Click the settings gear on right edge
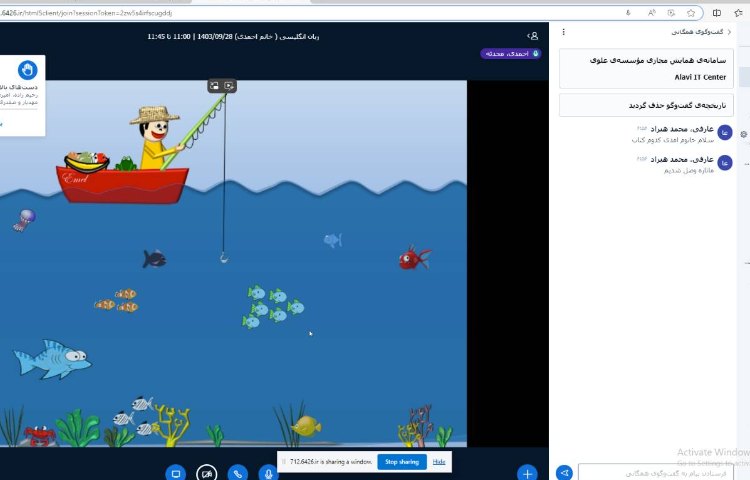The width and height of the screenshot is (750, 480). (x=743, y=133)
